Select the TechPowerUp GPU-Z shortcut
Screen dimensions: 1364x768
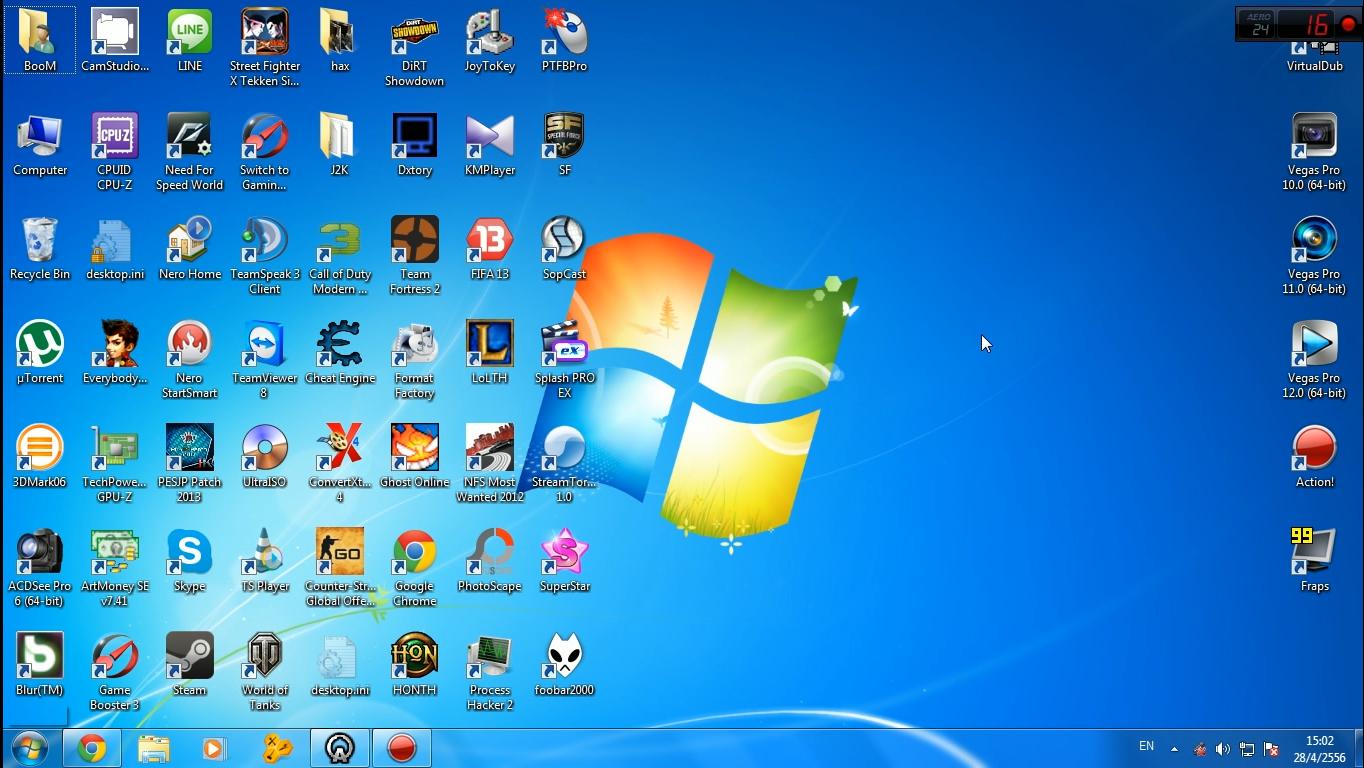(115, 463)
